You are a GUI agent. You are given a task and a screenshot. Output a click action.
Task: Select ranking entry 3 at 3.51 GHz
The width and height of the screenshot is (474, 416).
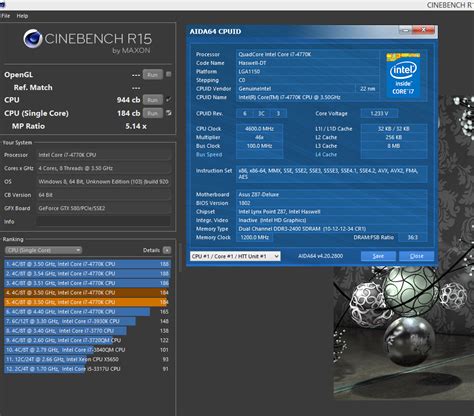coord(87,283)
